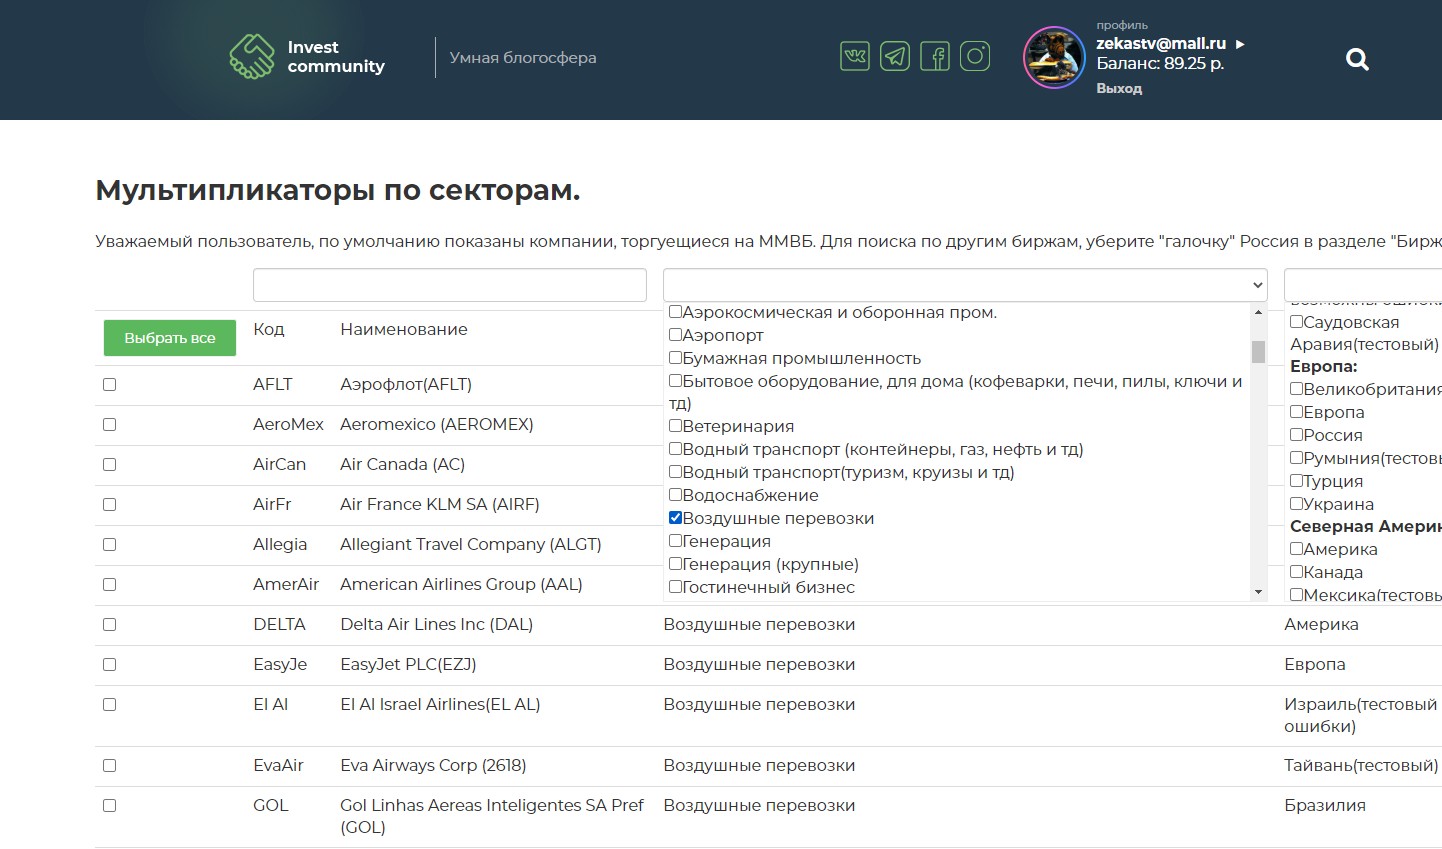This screenshot has height=849, width=1442.
Task: Check Аэрокосмическая и оборонная пром. option
Action: point(675,312)
